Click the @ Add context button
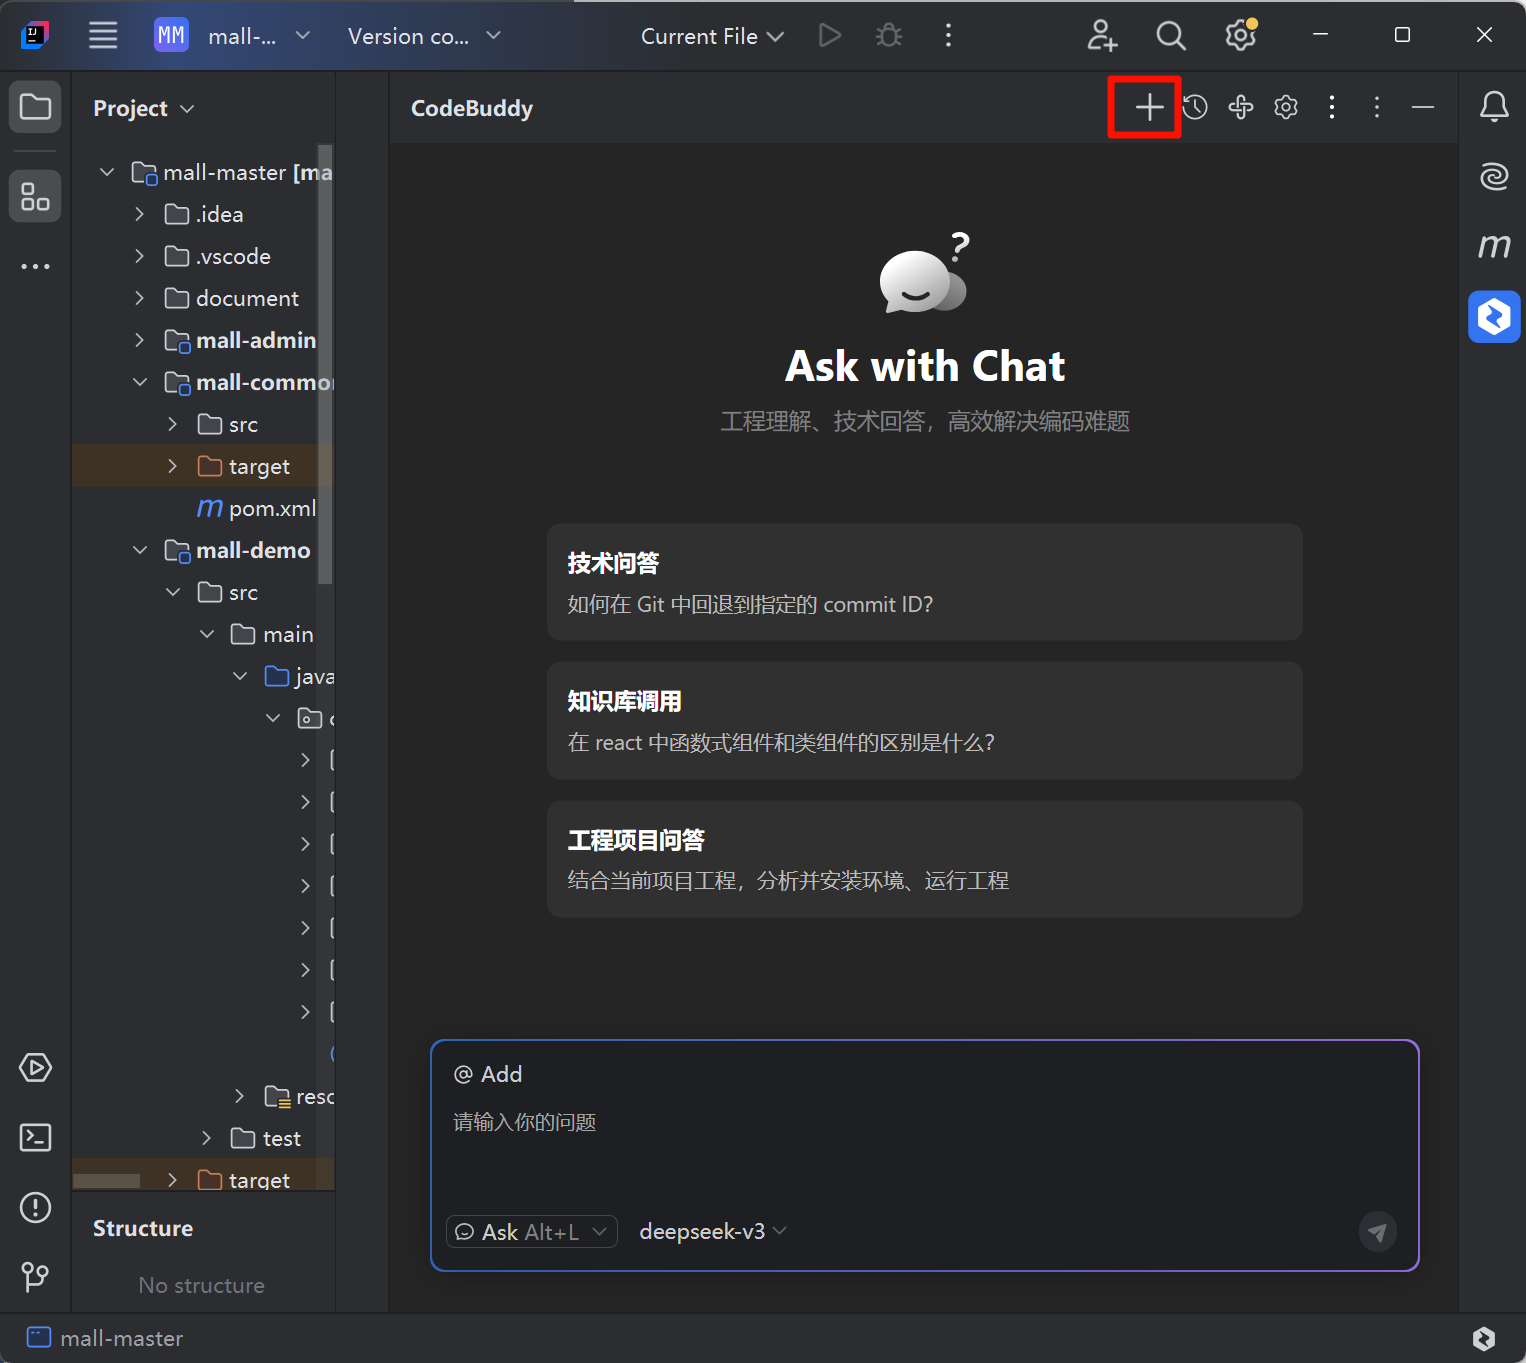The image size is (1526, 1363). click(x=488, y=1074)
